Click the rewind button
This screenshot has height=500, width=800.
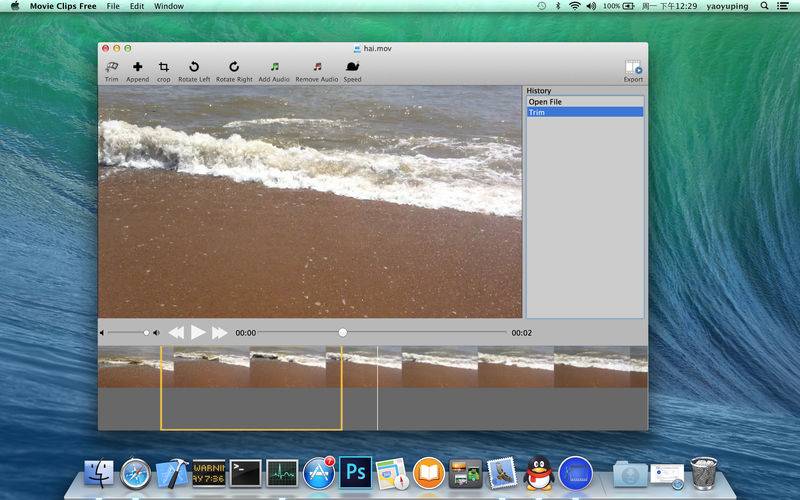176,333
